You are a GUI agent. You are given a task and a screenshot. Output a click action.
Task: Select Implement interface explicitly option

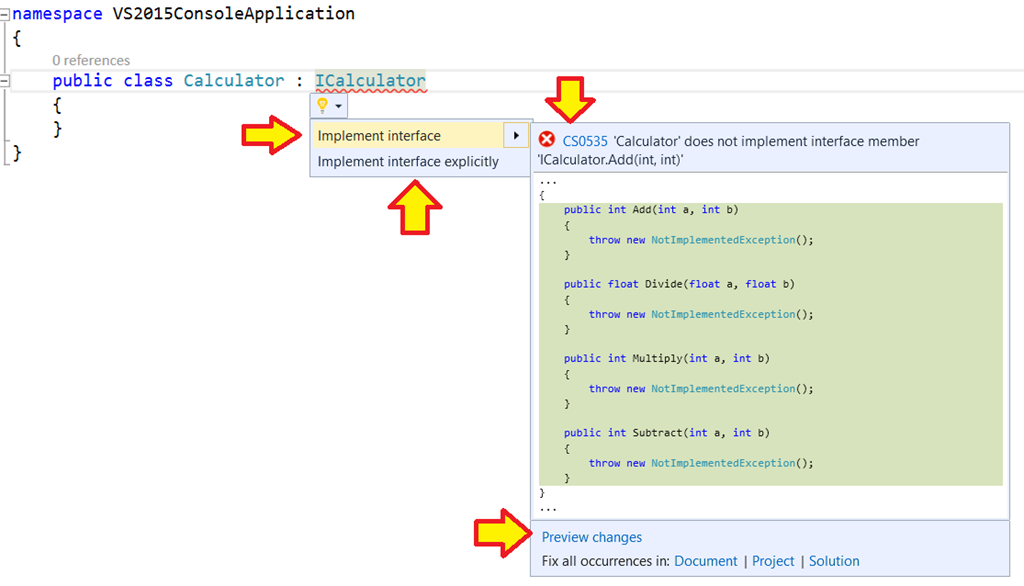pyautogui.click(x=408, y=161)
